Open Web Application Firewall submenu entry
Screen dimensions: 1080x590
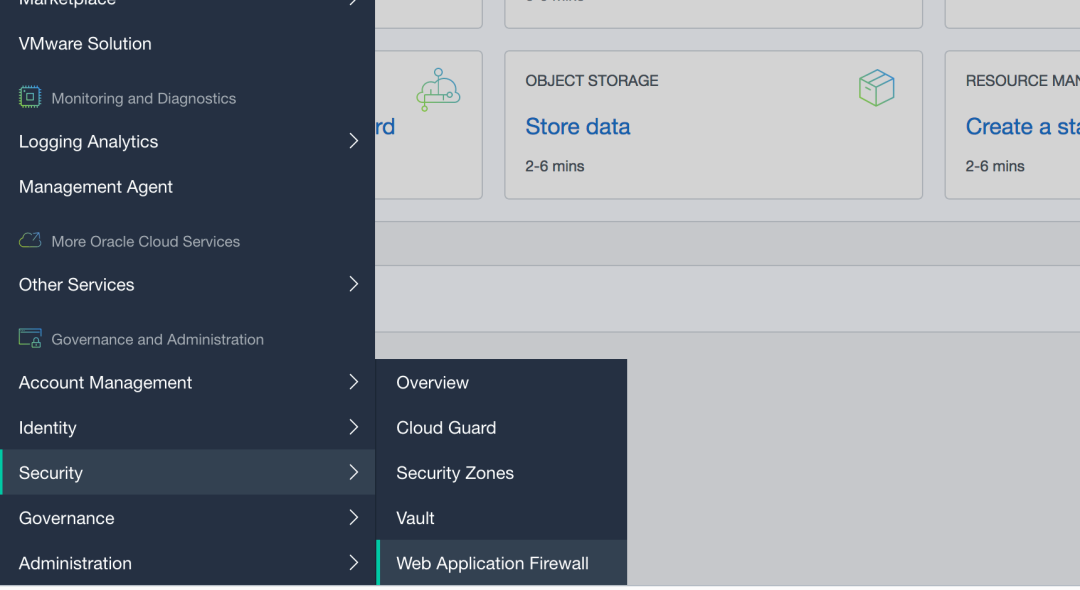(492, 563)
